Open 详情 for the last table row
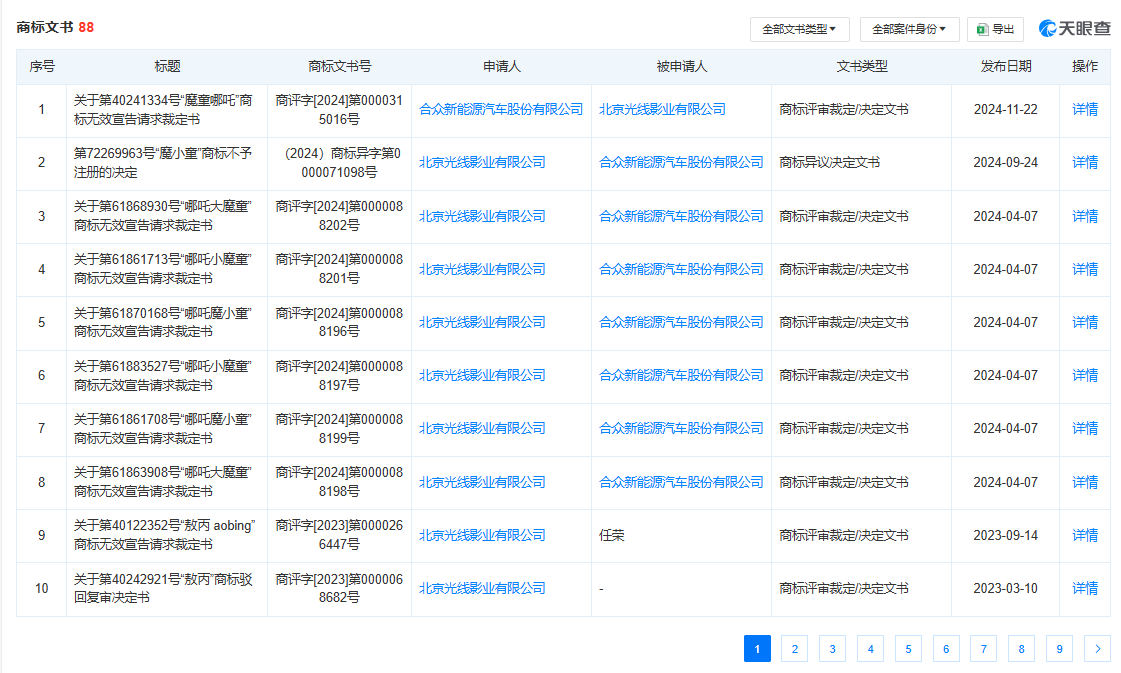Screen dimensions: 1121x673 click(x=1084, y=588)
